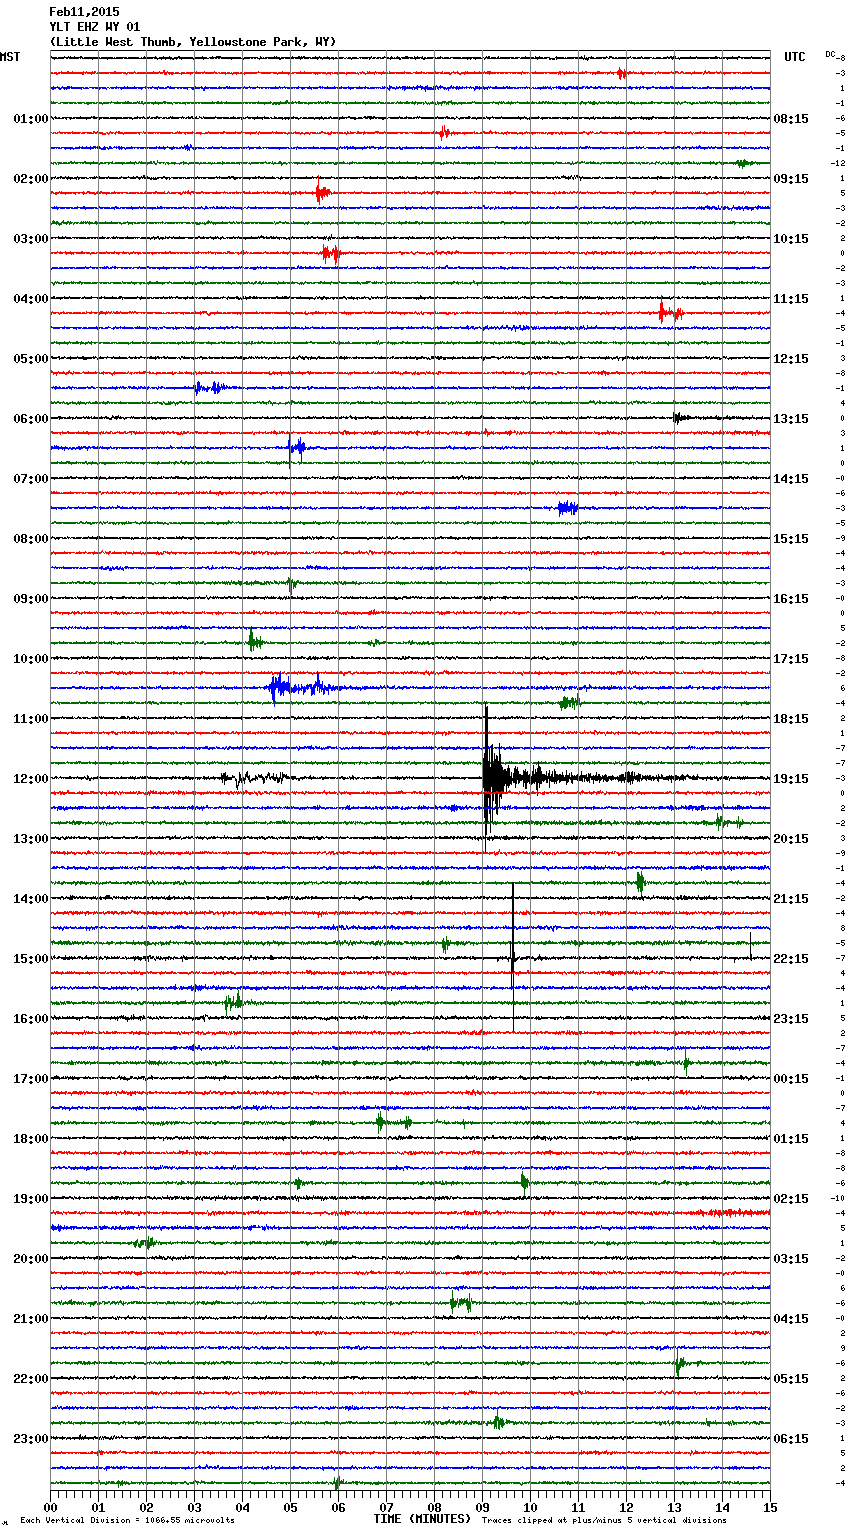Screen dimensions: 850x1534
Task: Select the 07:00 MST time label
Action: [x=31, y=479]
